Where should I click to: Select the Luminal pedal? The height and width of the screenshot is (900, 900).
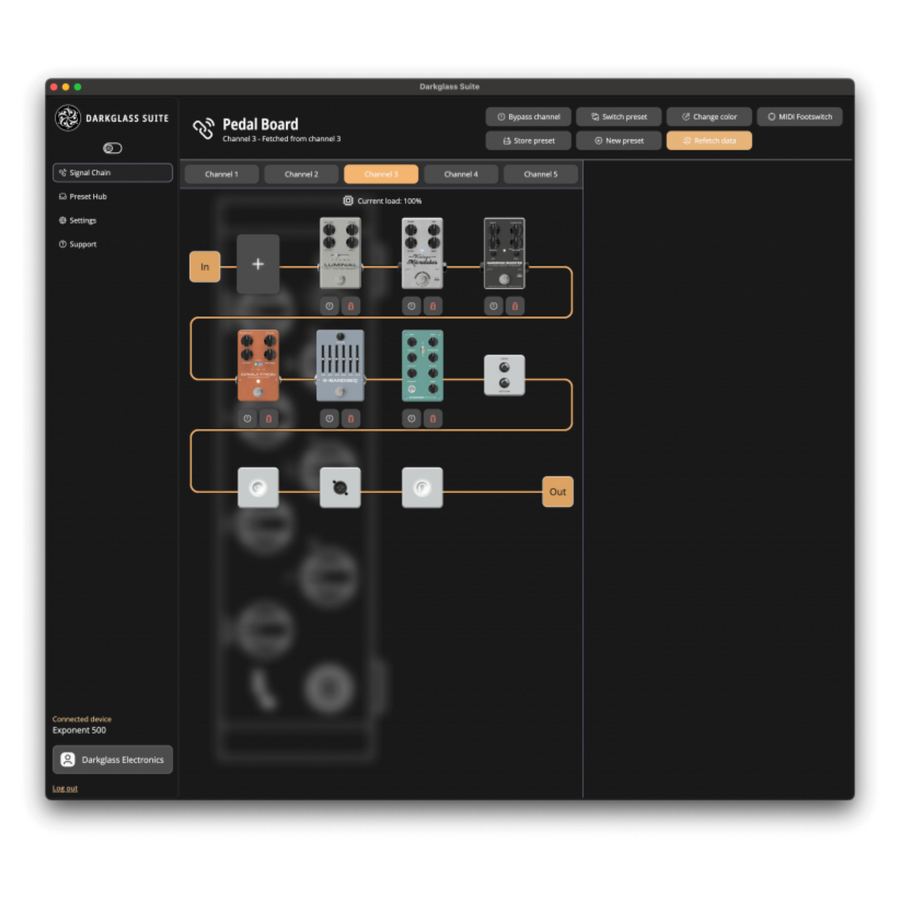(340, 253)
